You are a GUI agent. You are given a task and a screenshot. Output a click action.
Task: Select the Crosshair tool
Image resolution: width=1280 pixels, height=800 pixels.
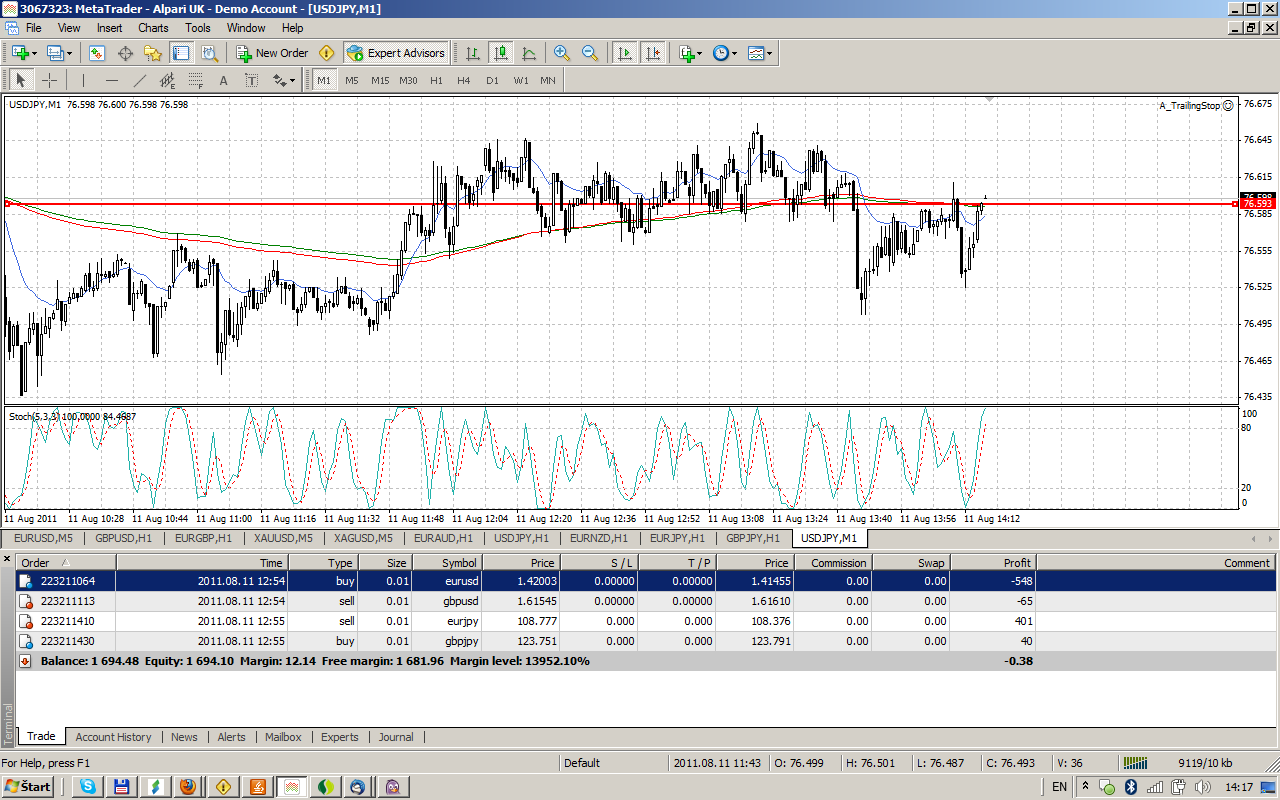(49, 80)
